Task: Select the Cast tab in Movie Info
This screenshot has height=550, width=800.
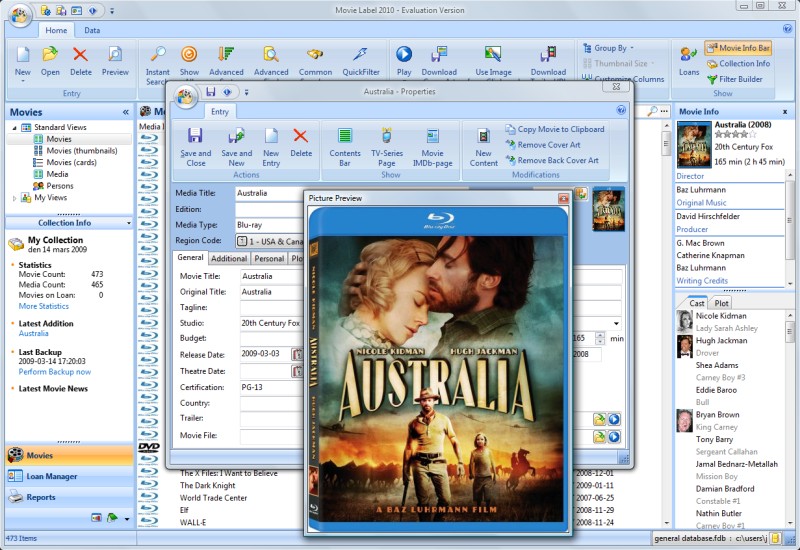Action: pos(697,303)
